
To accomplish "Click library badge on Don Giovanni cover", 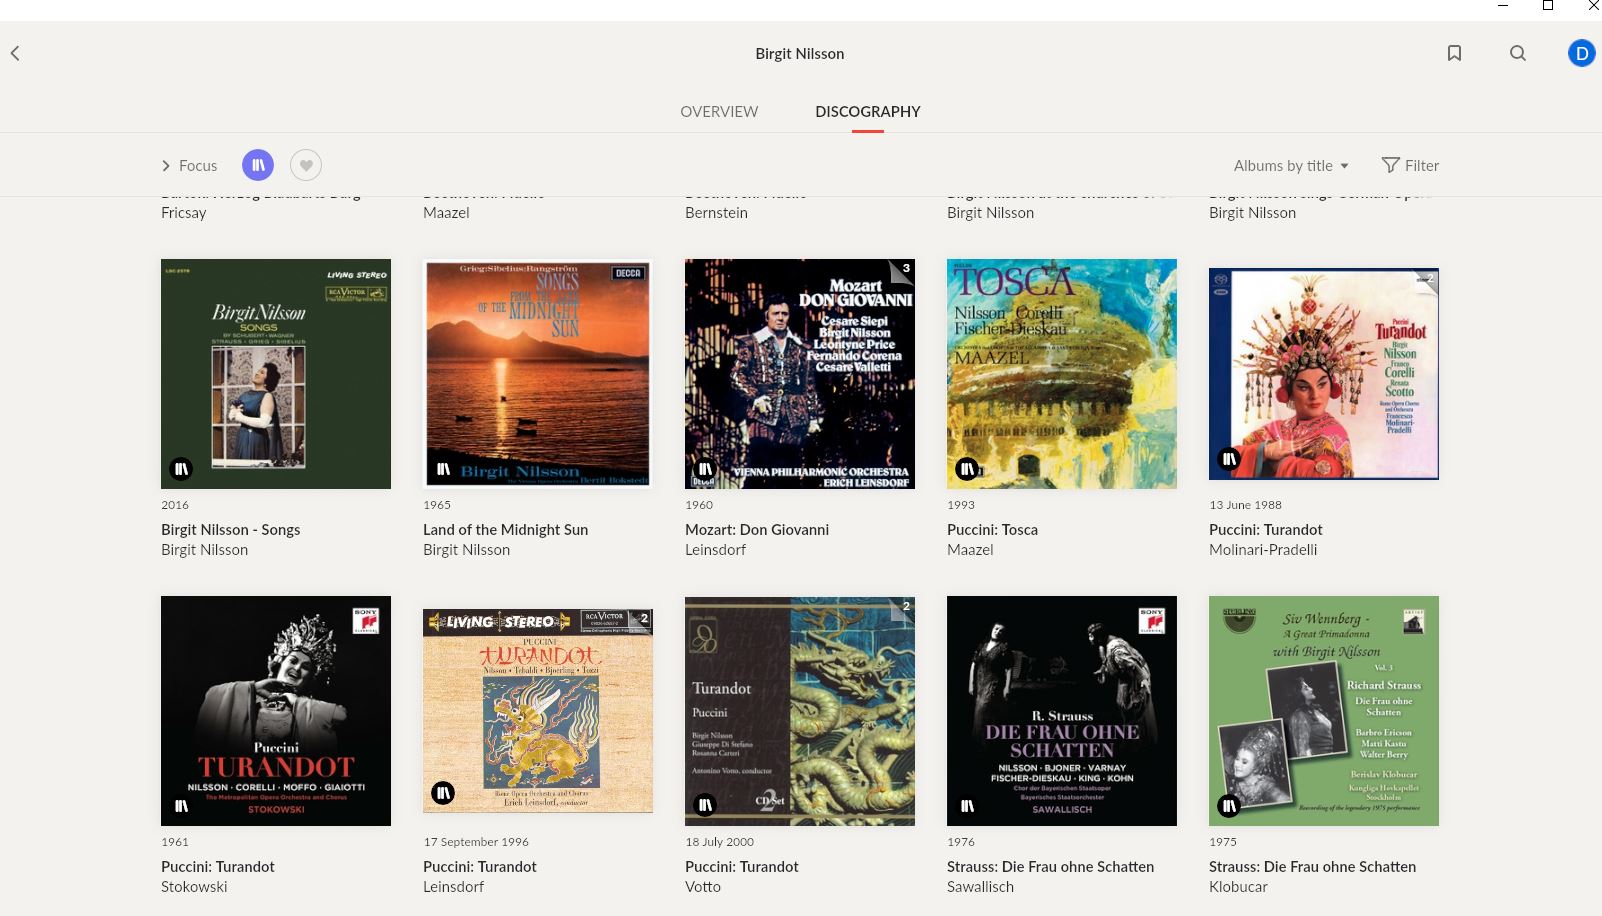I will click(705, 468).
